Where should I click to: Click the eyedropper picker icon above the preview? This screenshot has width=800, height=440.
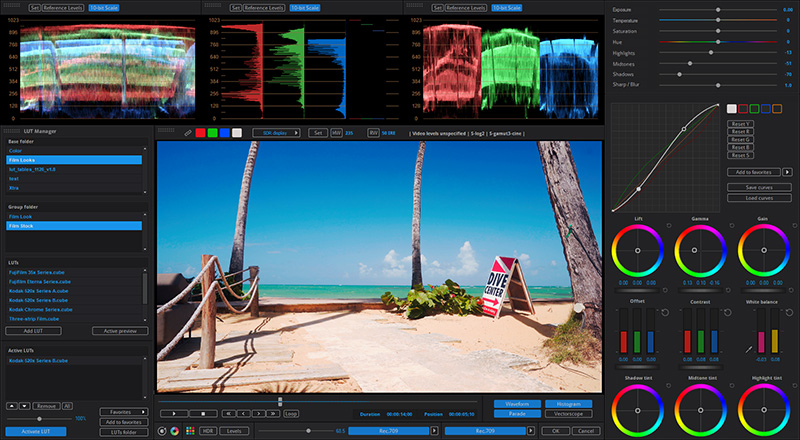click(x=188, y=133)
